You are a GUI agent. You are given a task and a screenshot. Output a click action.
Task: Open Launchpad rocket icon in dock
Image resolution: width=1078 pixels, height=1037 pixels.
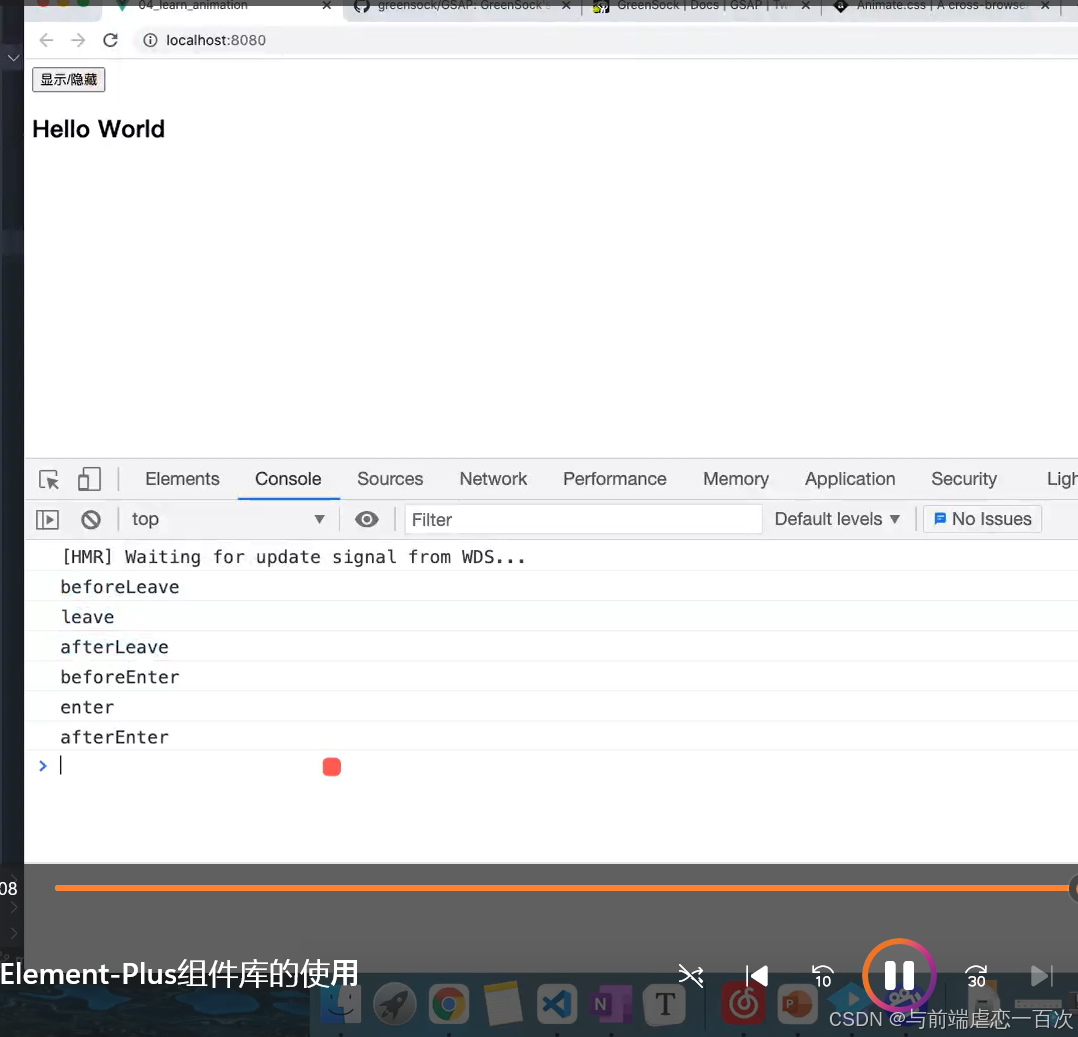point(395,1005)
